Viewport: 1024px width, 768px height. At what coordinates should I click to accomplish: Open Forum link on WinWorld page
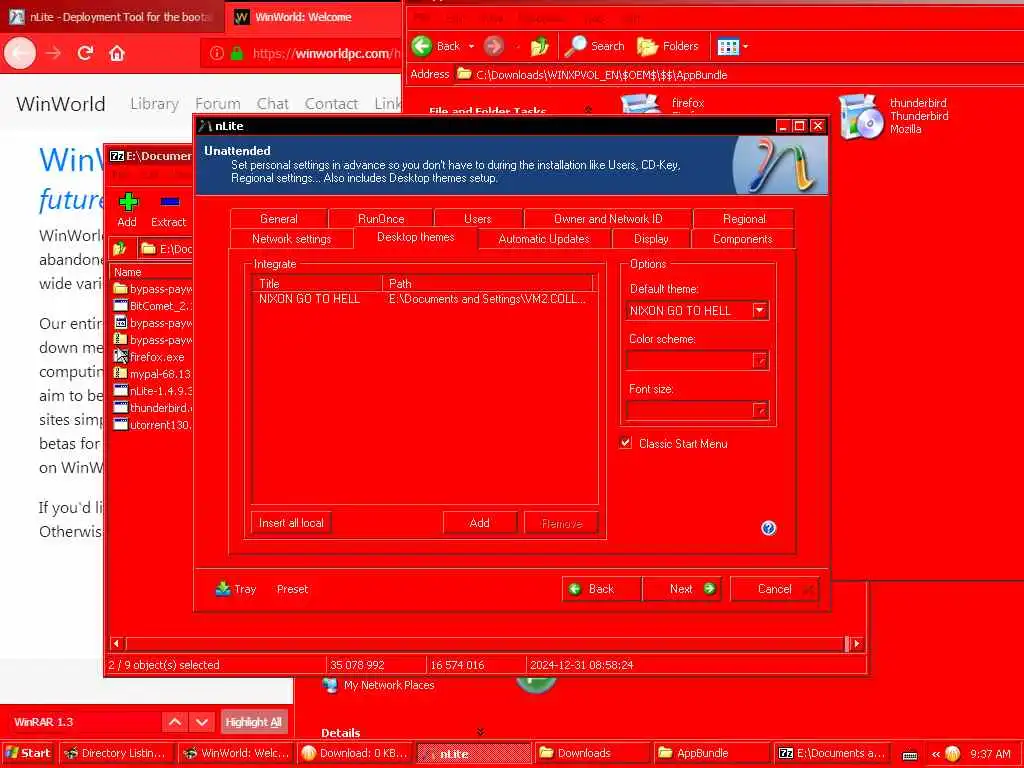click(x=217, y=103)
